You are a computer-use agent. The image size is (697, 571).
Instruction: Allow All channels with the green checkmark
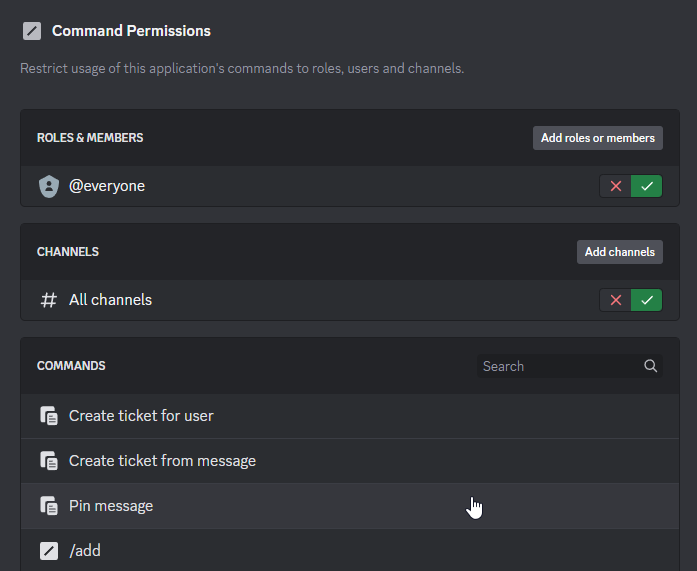(x=647, y=300)
